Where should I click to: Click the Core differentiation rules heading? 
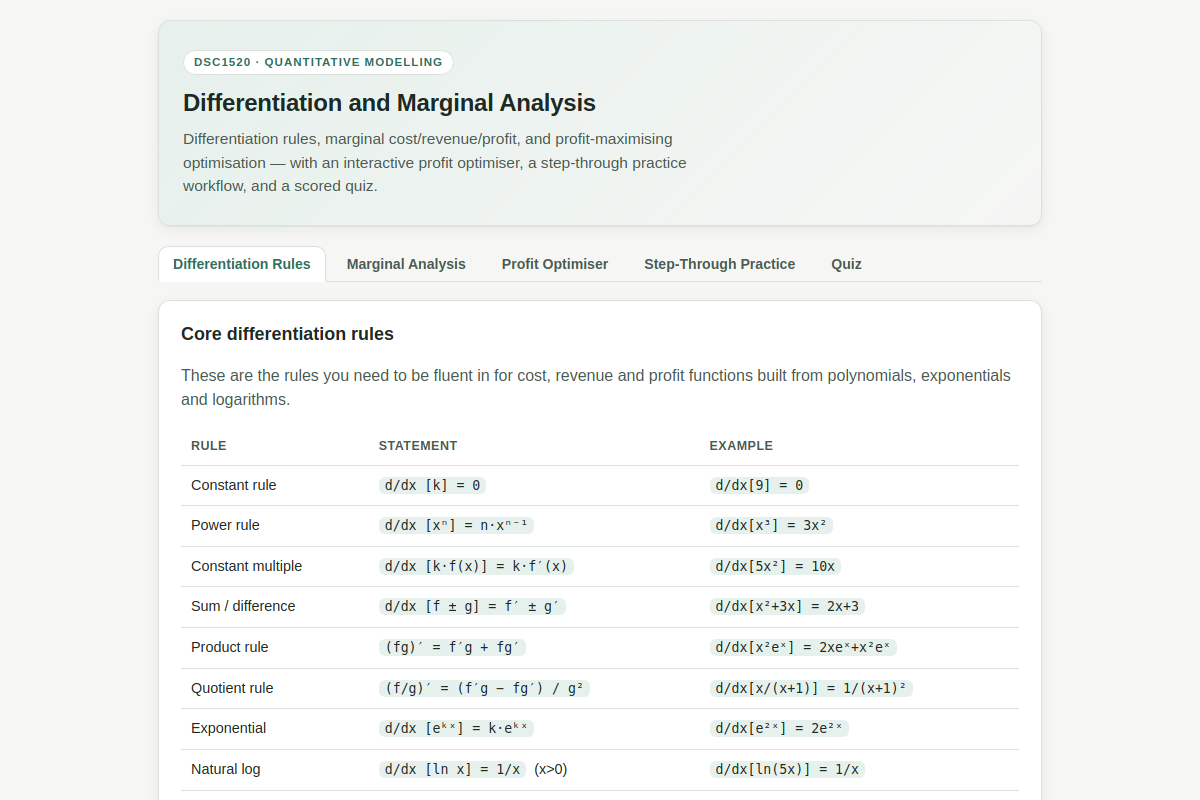point(287,334)
